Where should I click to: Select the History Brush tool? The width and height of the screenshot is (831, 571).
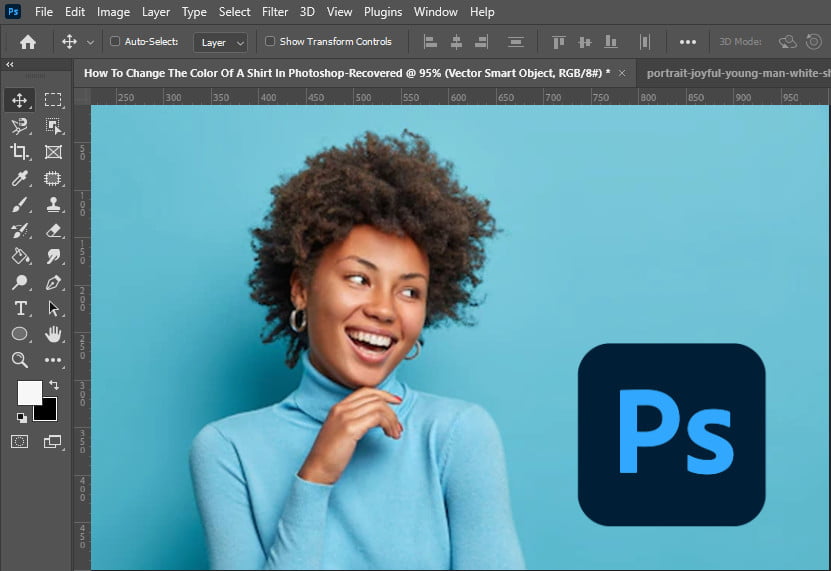tap(20, 230)
